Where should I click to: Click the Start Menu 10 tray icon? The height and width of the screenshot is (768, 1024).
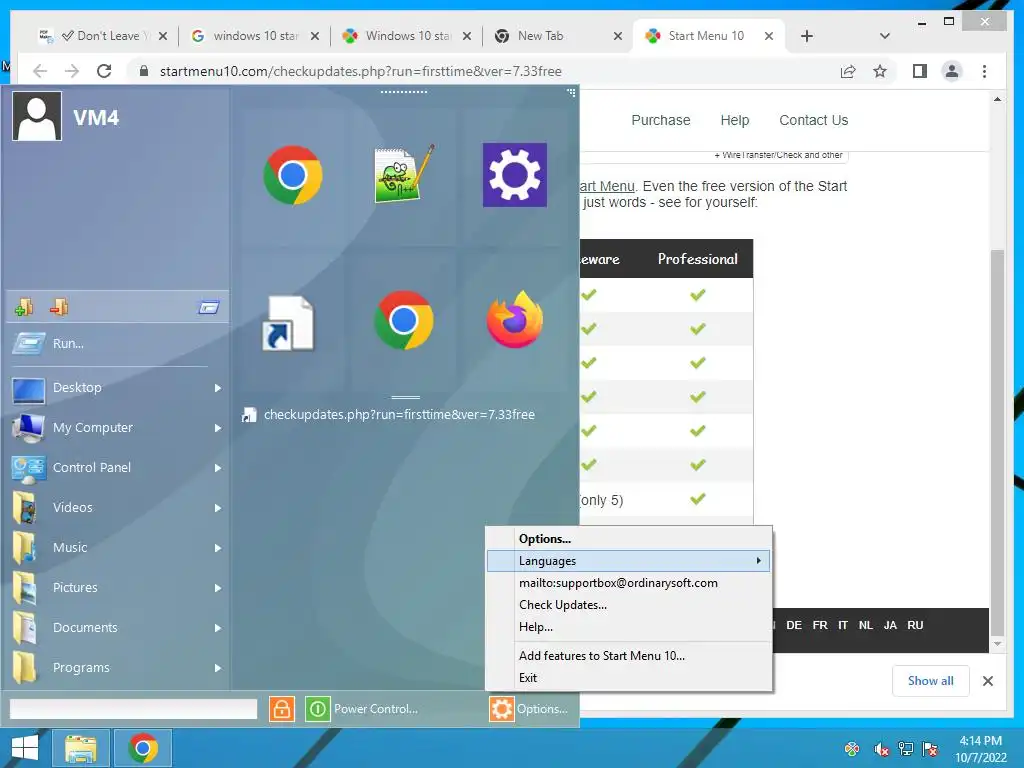852,749
